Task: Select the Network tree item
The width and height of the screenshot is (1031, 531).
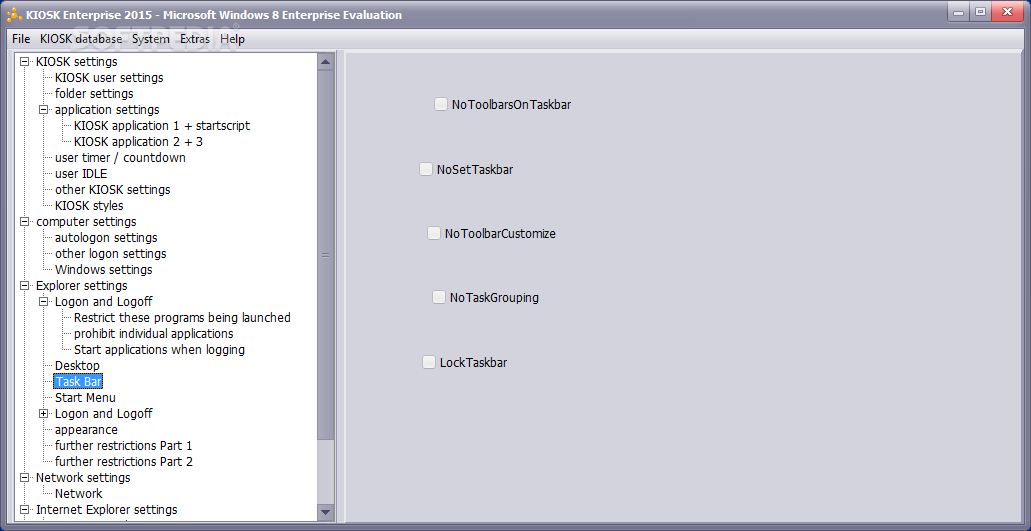Action: coord(78,494)
